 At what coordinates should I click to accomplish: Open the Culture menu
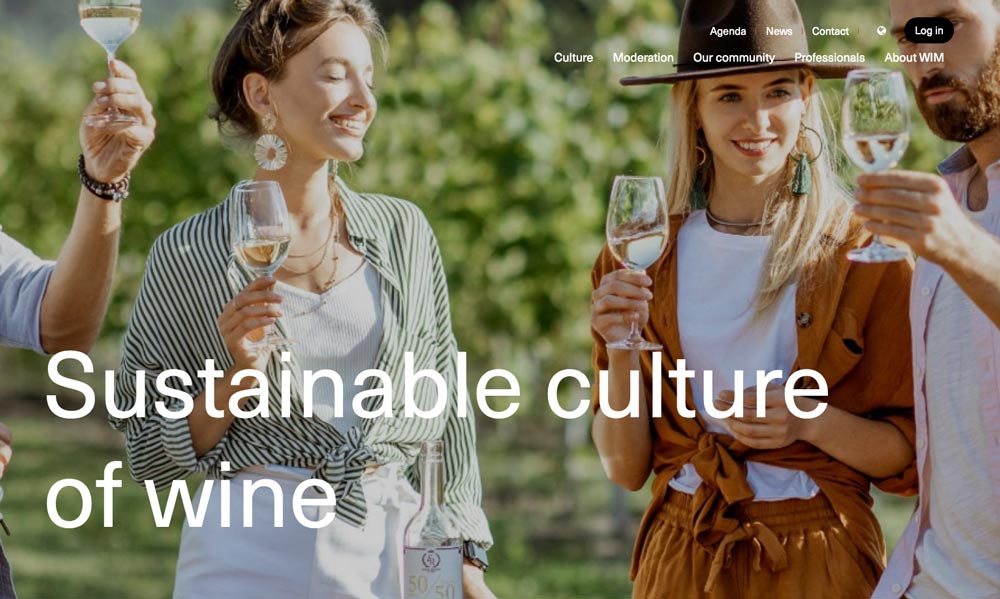[x=573, y=57]
